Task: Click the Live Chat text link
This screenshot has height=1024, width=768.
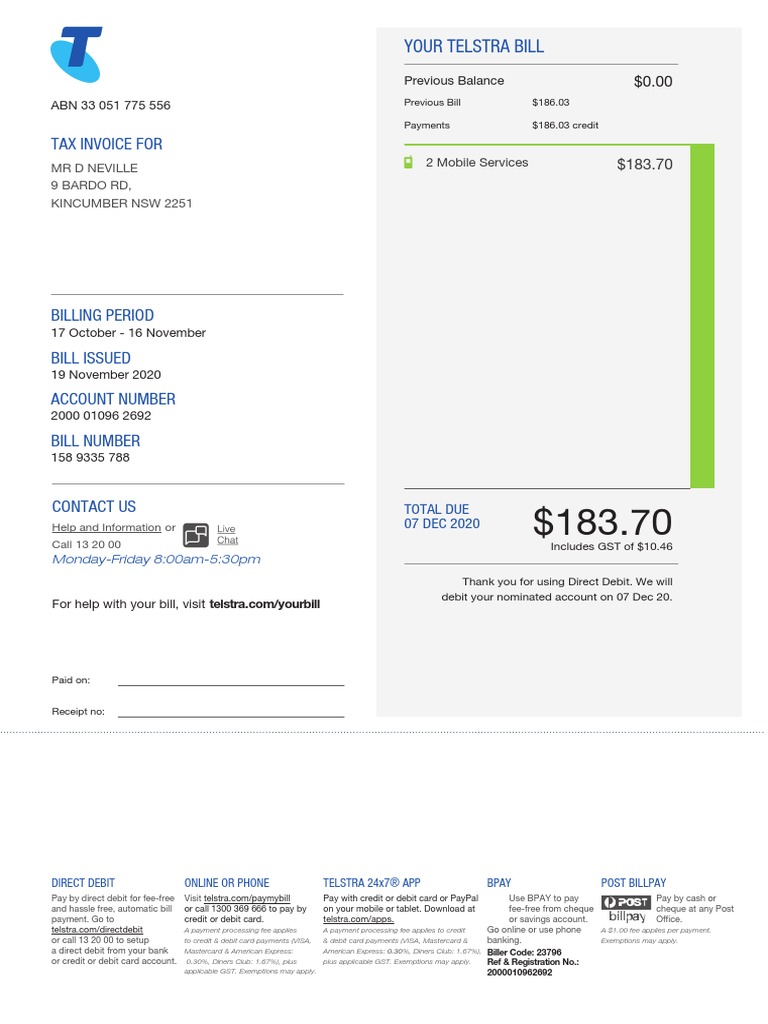Action: 227,534
